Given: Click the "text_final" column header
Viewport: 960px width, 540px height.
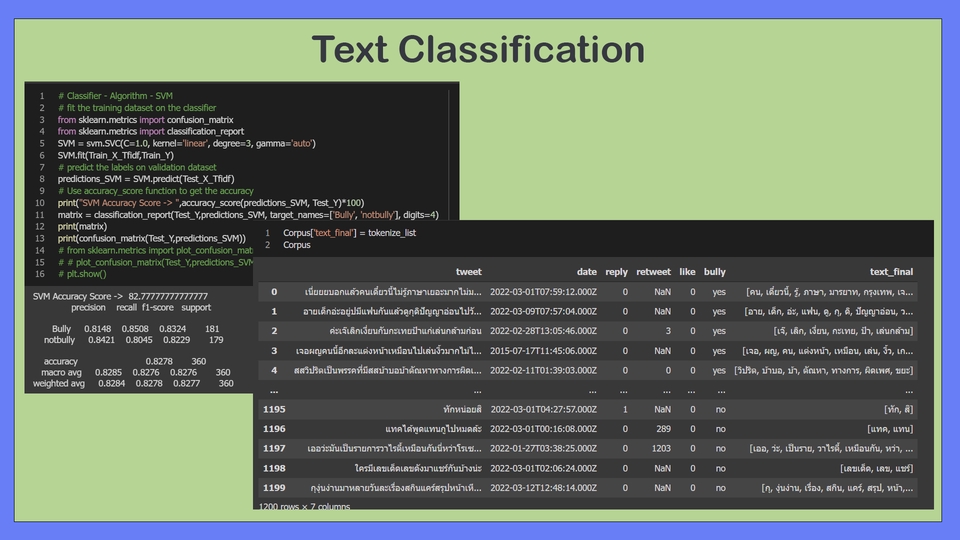Looking at the screenshot, I should click(x=891, y=272).
